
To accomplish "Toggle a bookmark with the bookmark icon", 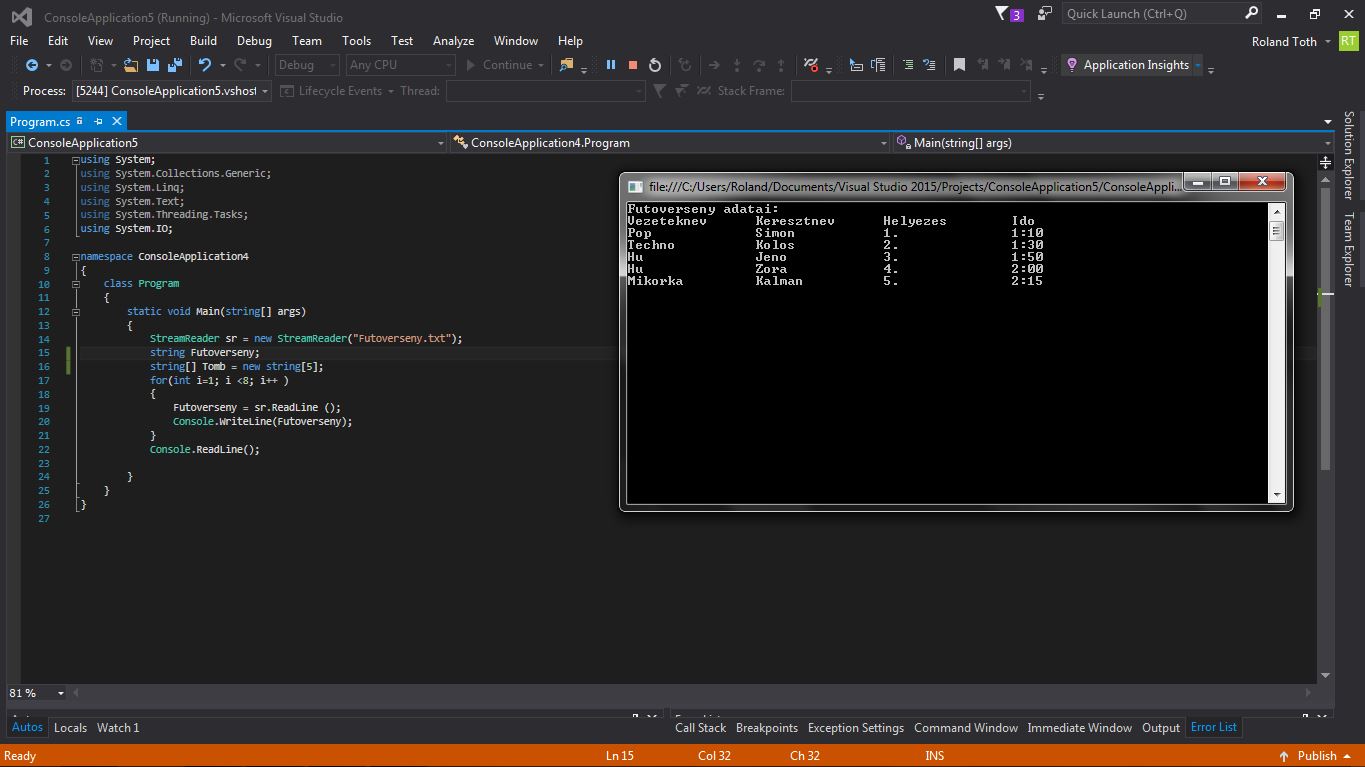I will coord(959,65).
